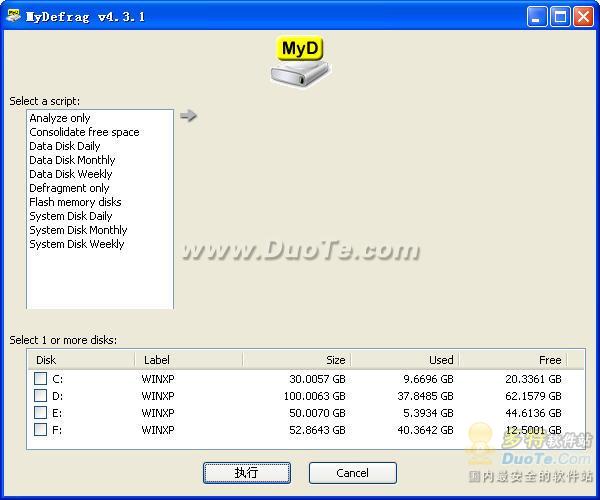The image size is (600, 500).
Task: Sort by the Free column header
Action: pyautogui.click(x=513, y=360)
